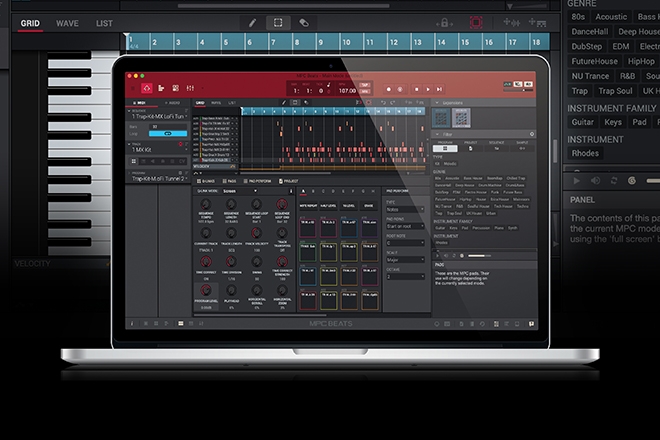The width and height of the screenshot is (660, 440).
Task: Open the Pad mode icon next to Track View on laptop
Action: tap(176, 88)
